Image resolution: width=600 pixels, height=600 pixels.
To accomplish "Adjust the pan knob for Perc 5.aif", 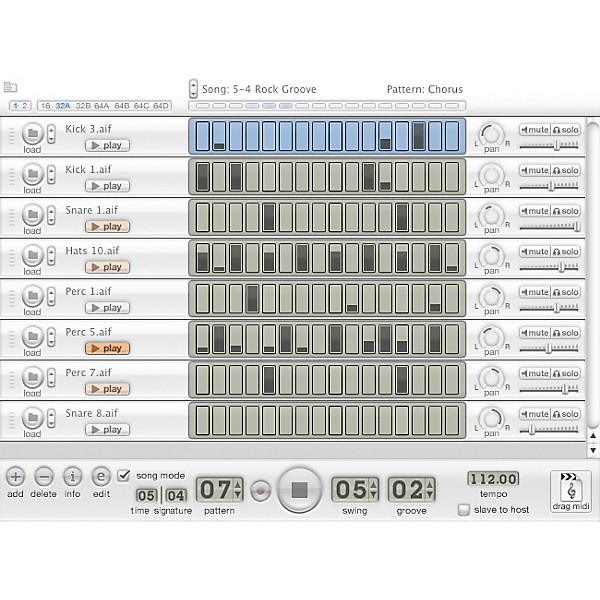I will [x=492, y=337].
